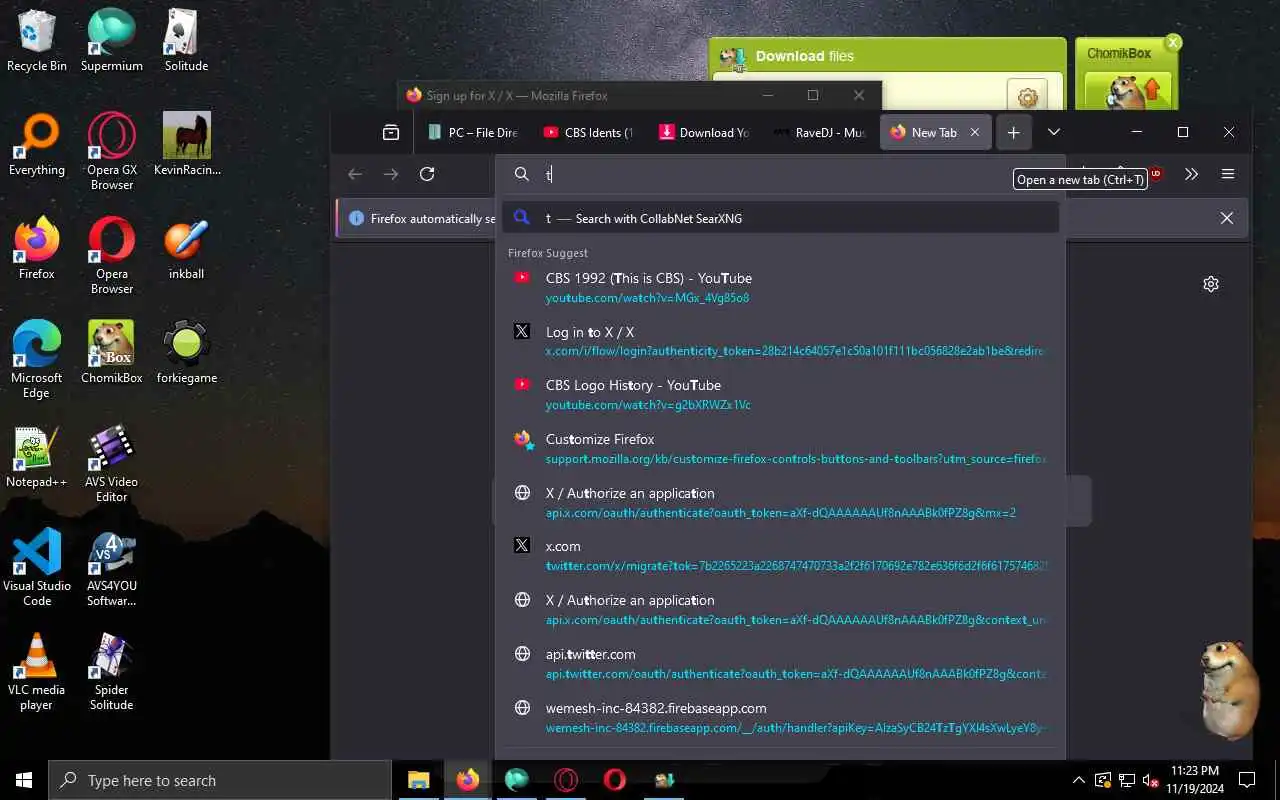Open the Firefox hamburger application menu
Viewport: 1280px width, 800px height.
(x=1228, y=174)
